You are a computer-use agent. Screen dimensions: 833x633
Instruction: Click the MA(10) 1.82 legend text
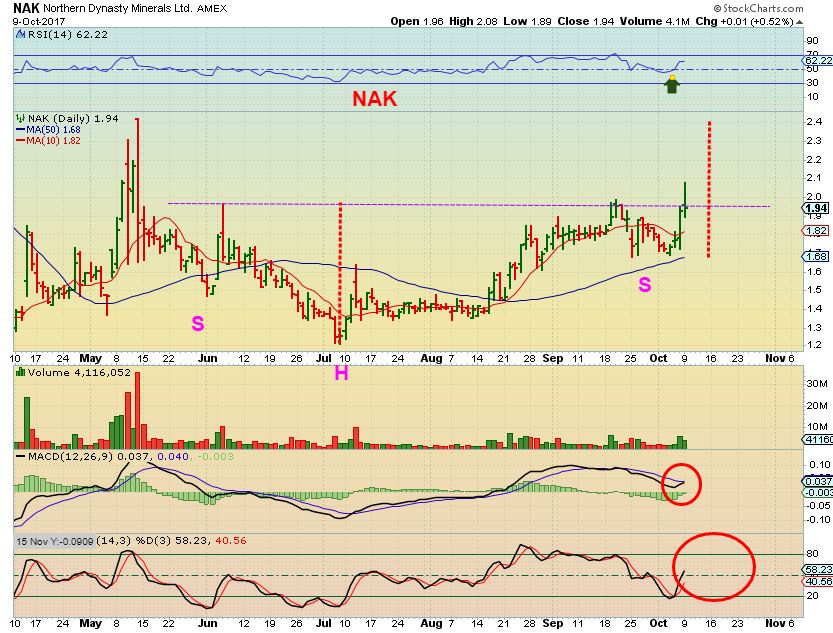point(54,141)
